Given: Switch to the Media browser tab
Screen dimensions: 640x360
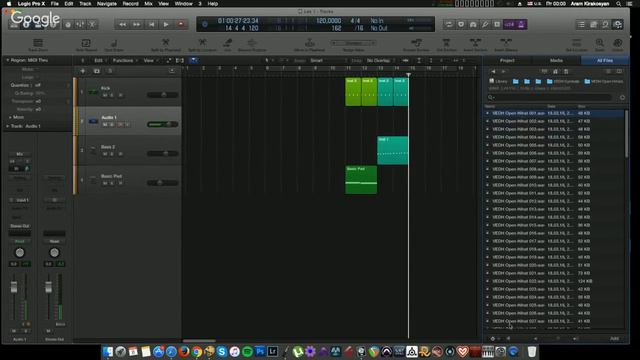Looking at the screenshot, I should pos(556,60).
